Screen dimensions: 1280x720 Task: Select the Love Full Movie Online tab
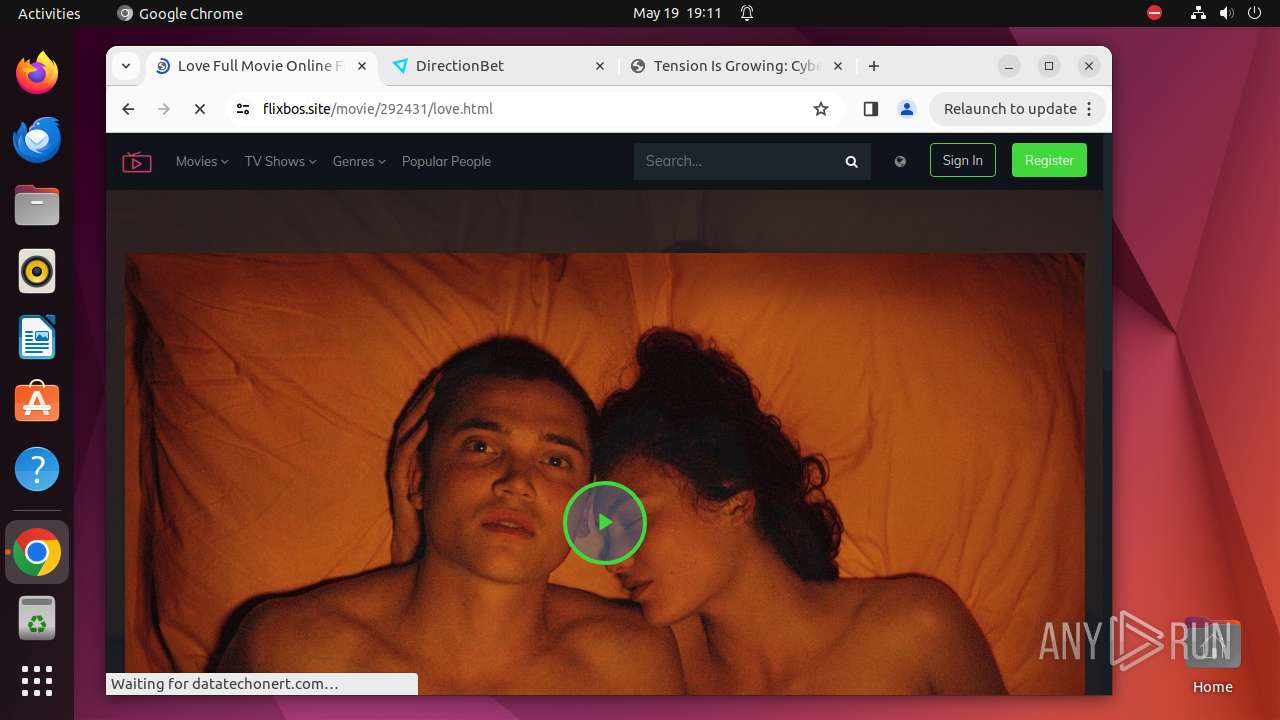[260, 66]
